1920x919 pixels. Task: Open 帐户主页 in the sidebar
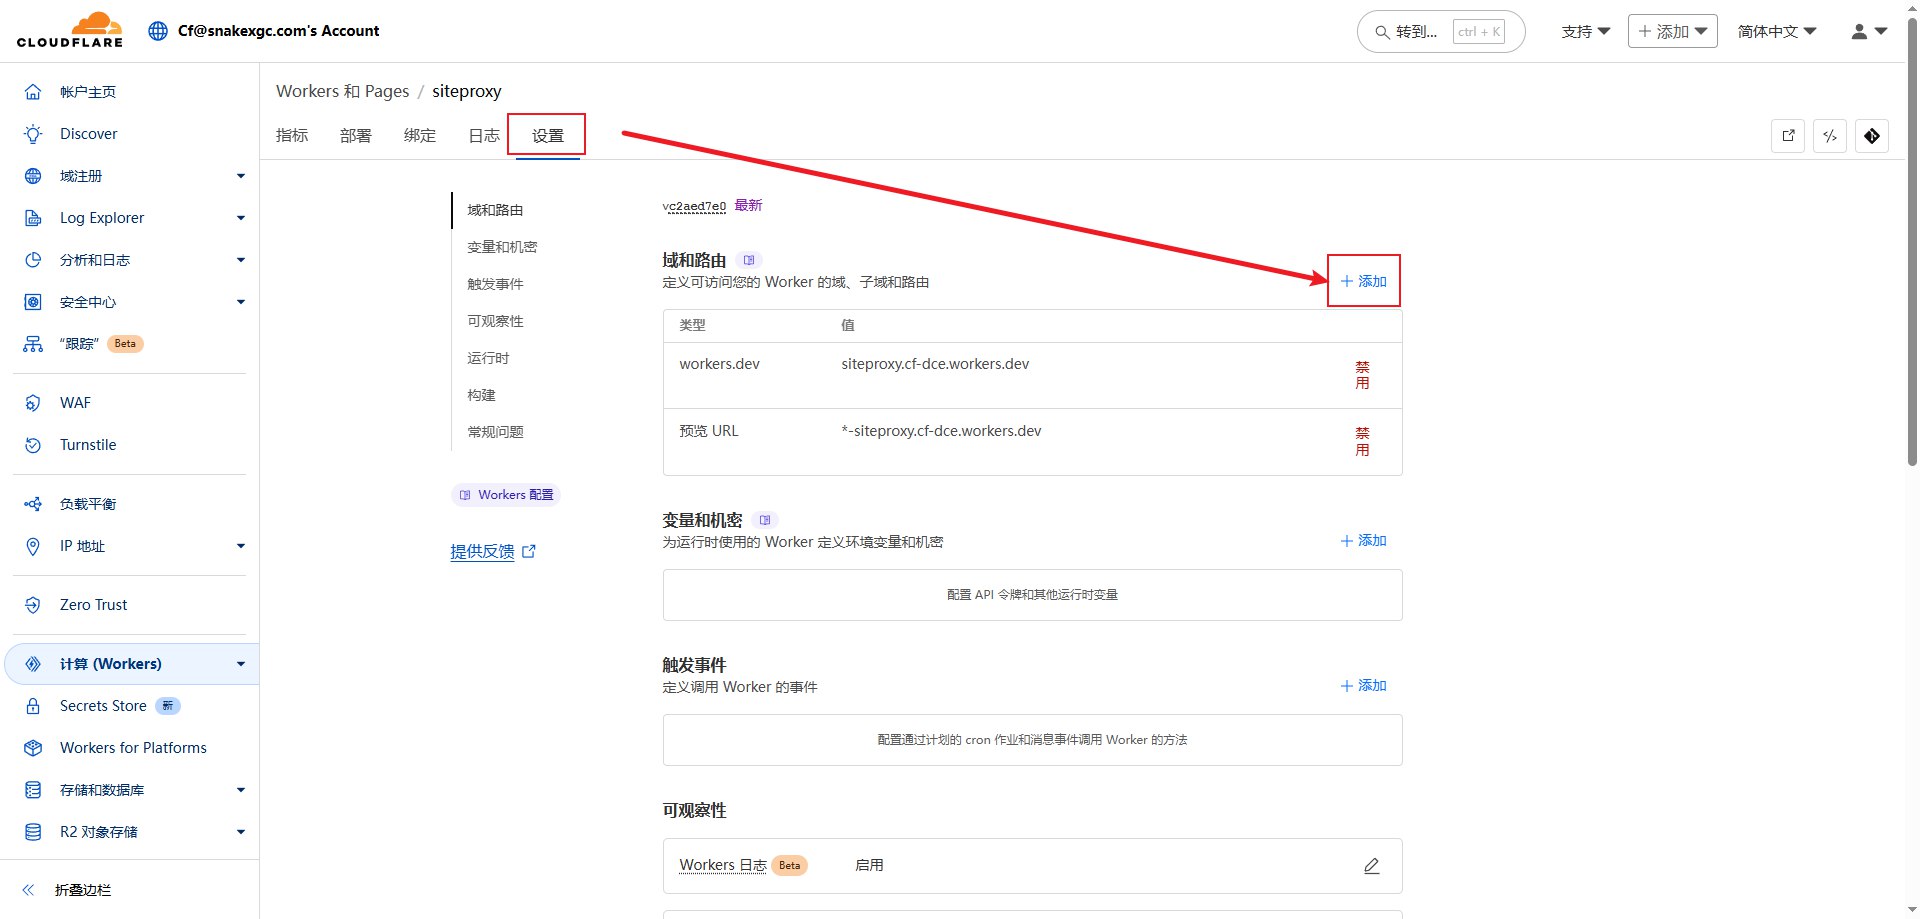[88, 92]
